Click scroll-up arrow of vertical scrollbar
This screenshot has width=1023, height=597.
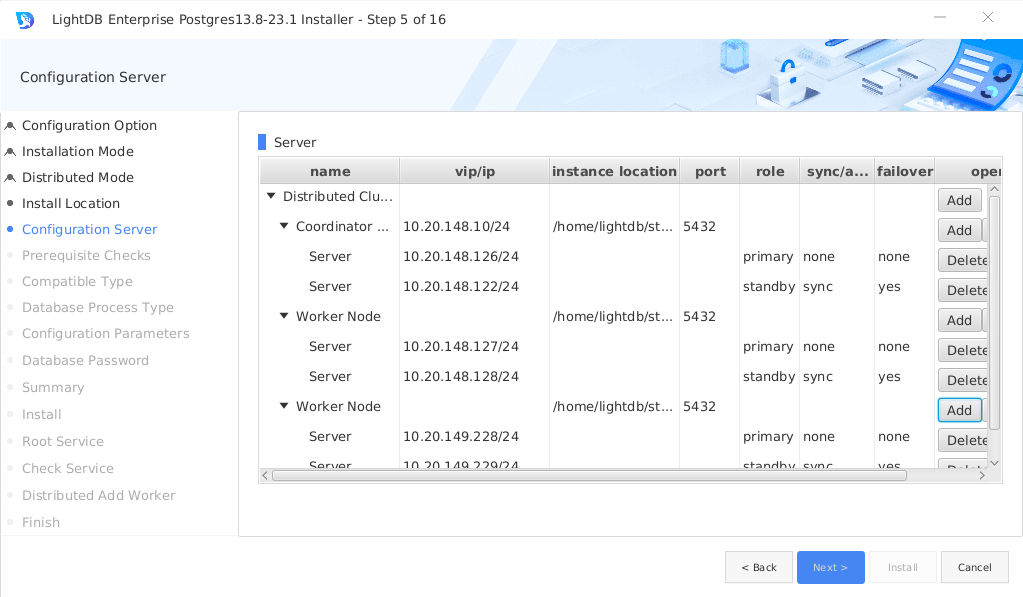coord(994,189)
